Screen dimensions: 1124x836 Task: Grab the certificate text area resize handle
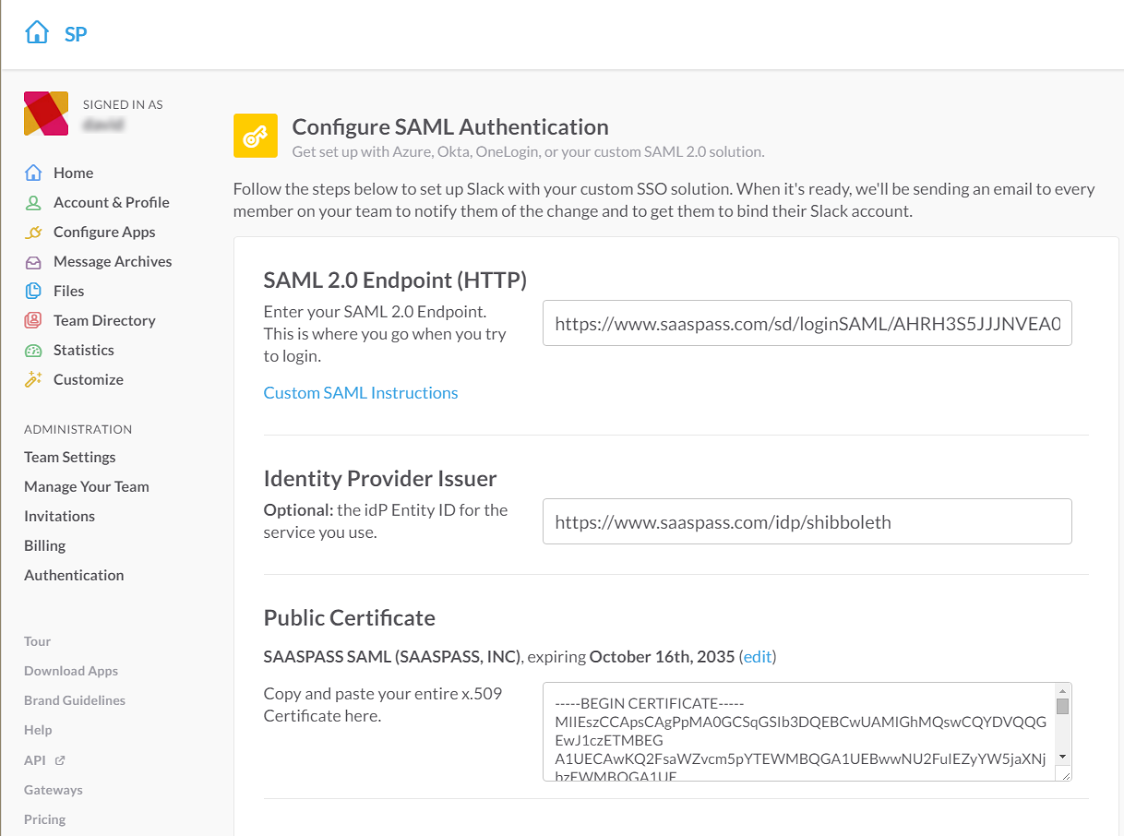[x=1065, y=775]
